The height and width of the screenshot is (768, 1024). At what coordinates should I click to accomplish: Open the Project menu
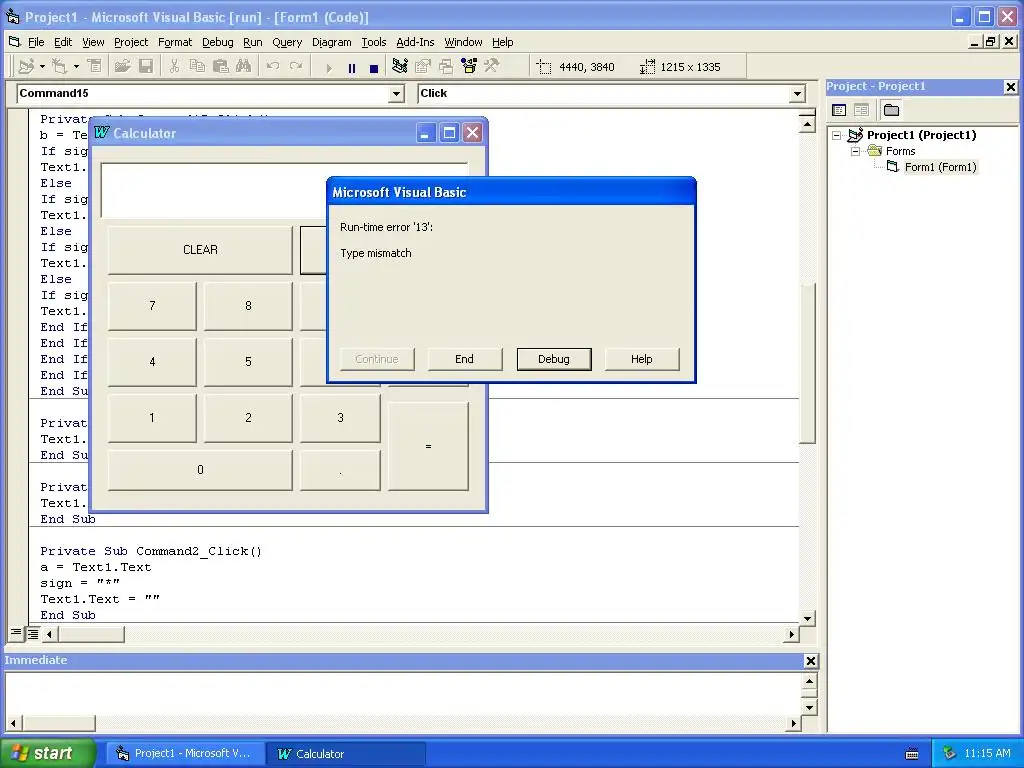131,42
